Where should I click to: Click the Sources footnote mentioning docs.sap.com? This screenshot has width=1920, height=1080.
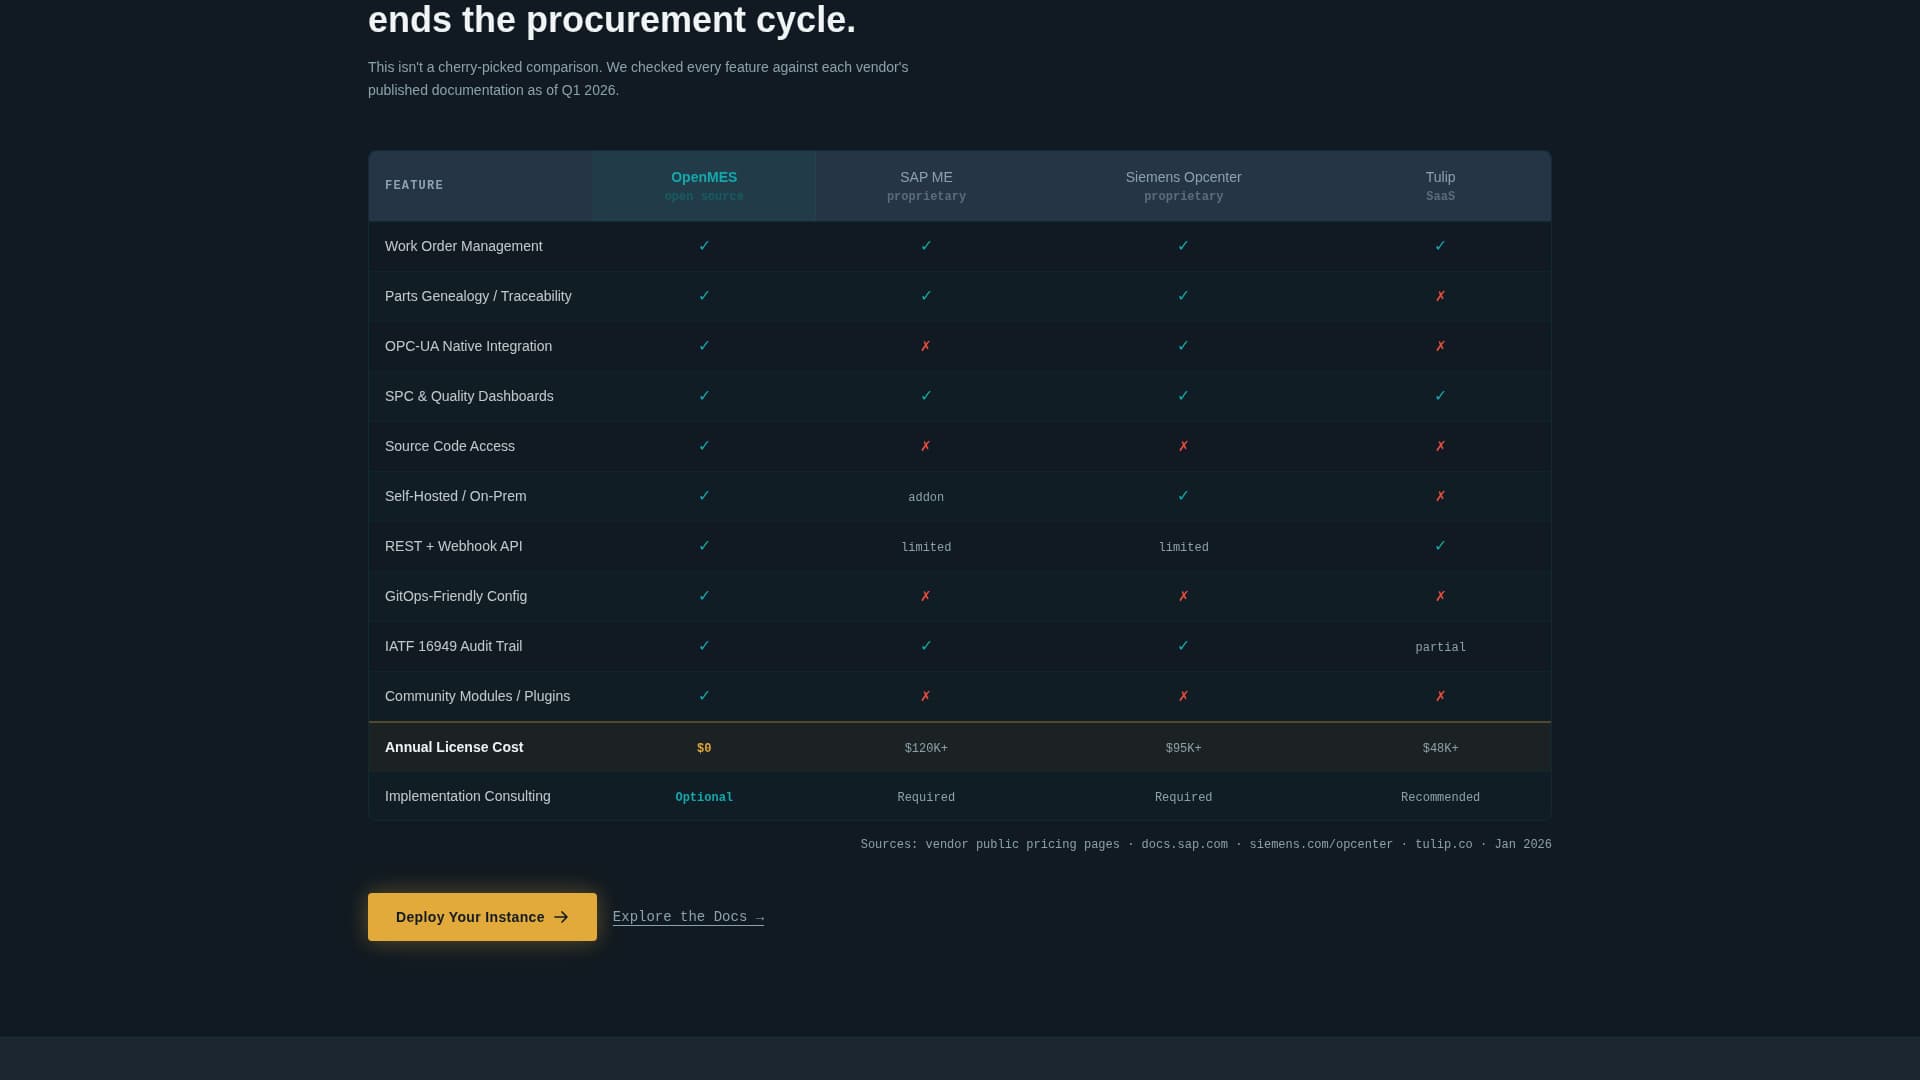[1206, 845]
